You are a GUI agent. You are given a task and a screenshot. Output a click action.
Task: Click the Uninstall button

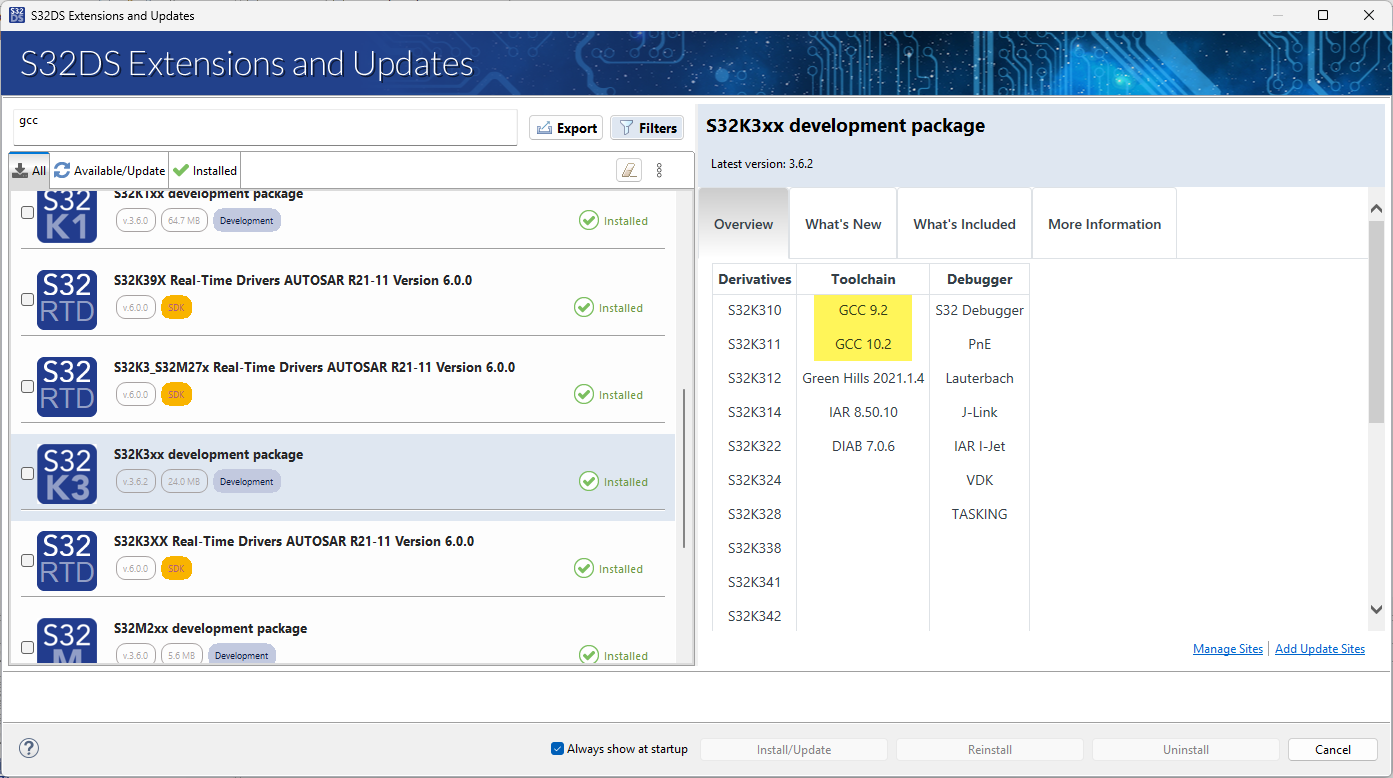tap(1186, 749)
